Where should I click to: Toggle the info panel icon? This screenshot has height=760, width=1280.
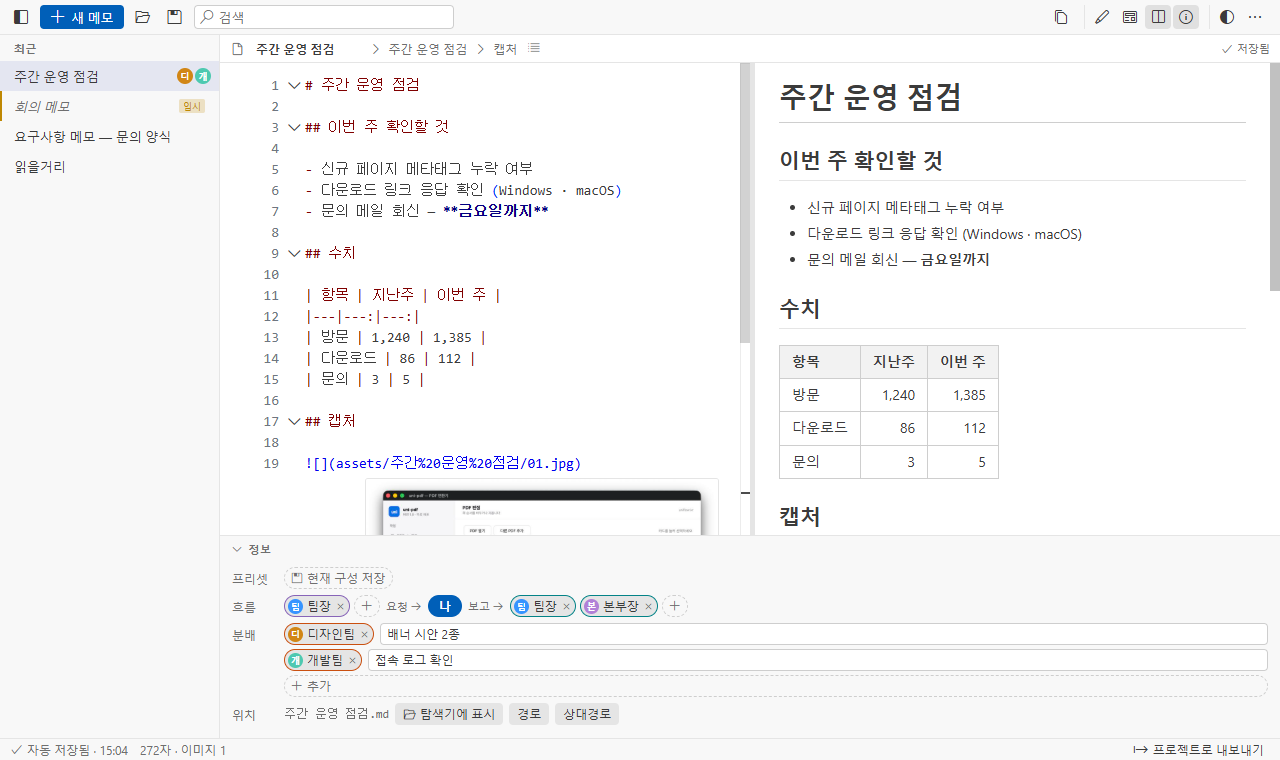pos(1186,17)
